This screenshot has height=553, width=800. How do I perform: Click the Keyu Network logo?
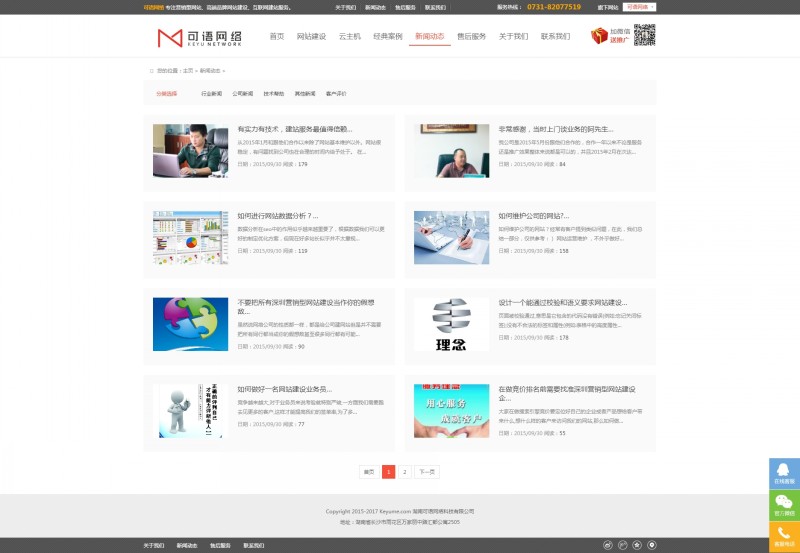coord(199,38)
